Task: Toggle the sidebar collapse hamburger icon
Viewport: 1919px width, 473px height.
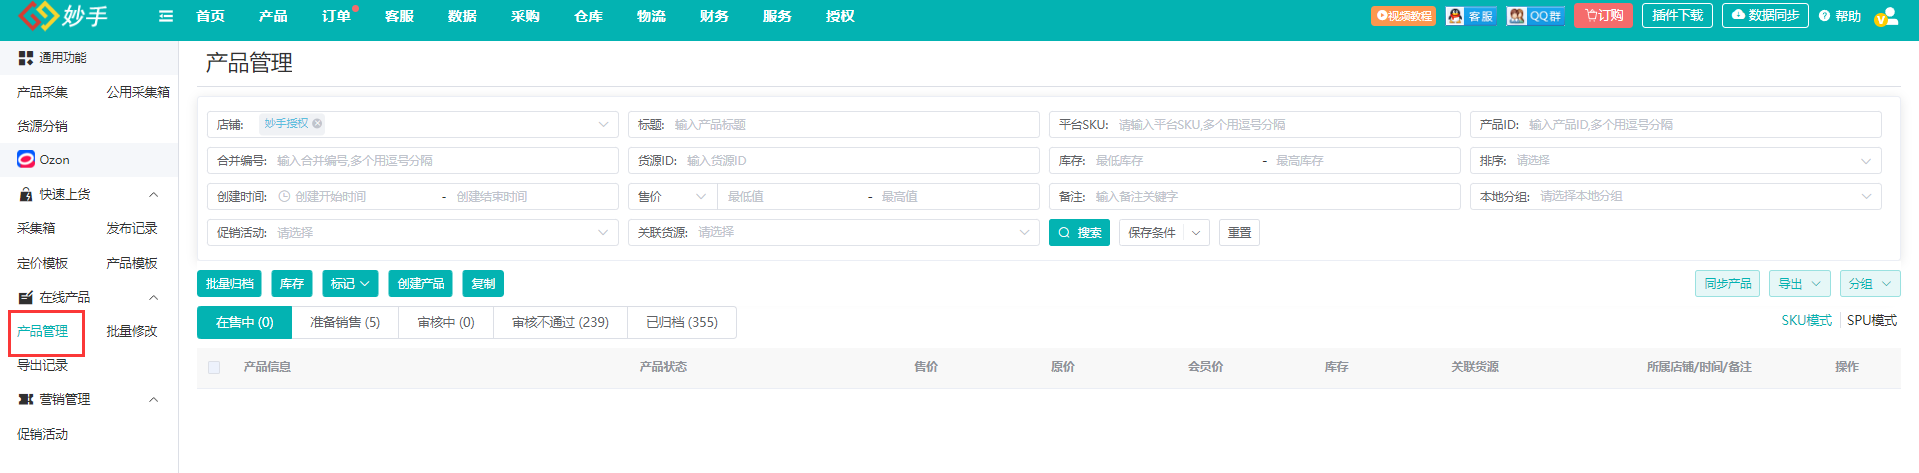Action: (166, 16)
